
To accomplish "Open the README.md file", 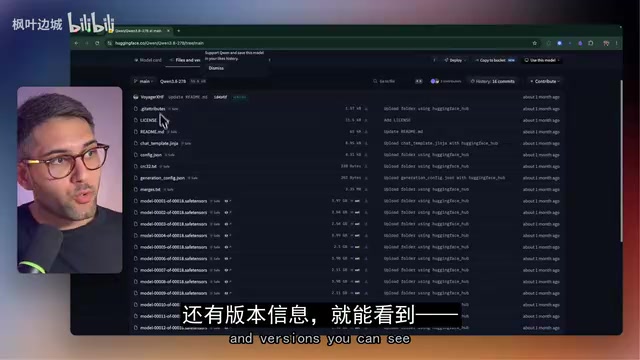I will click(152, 132).
